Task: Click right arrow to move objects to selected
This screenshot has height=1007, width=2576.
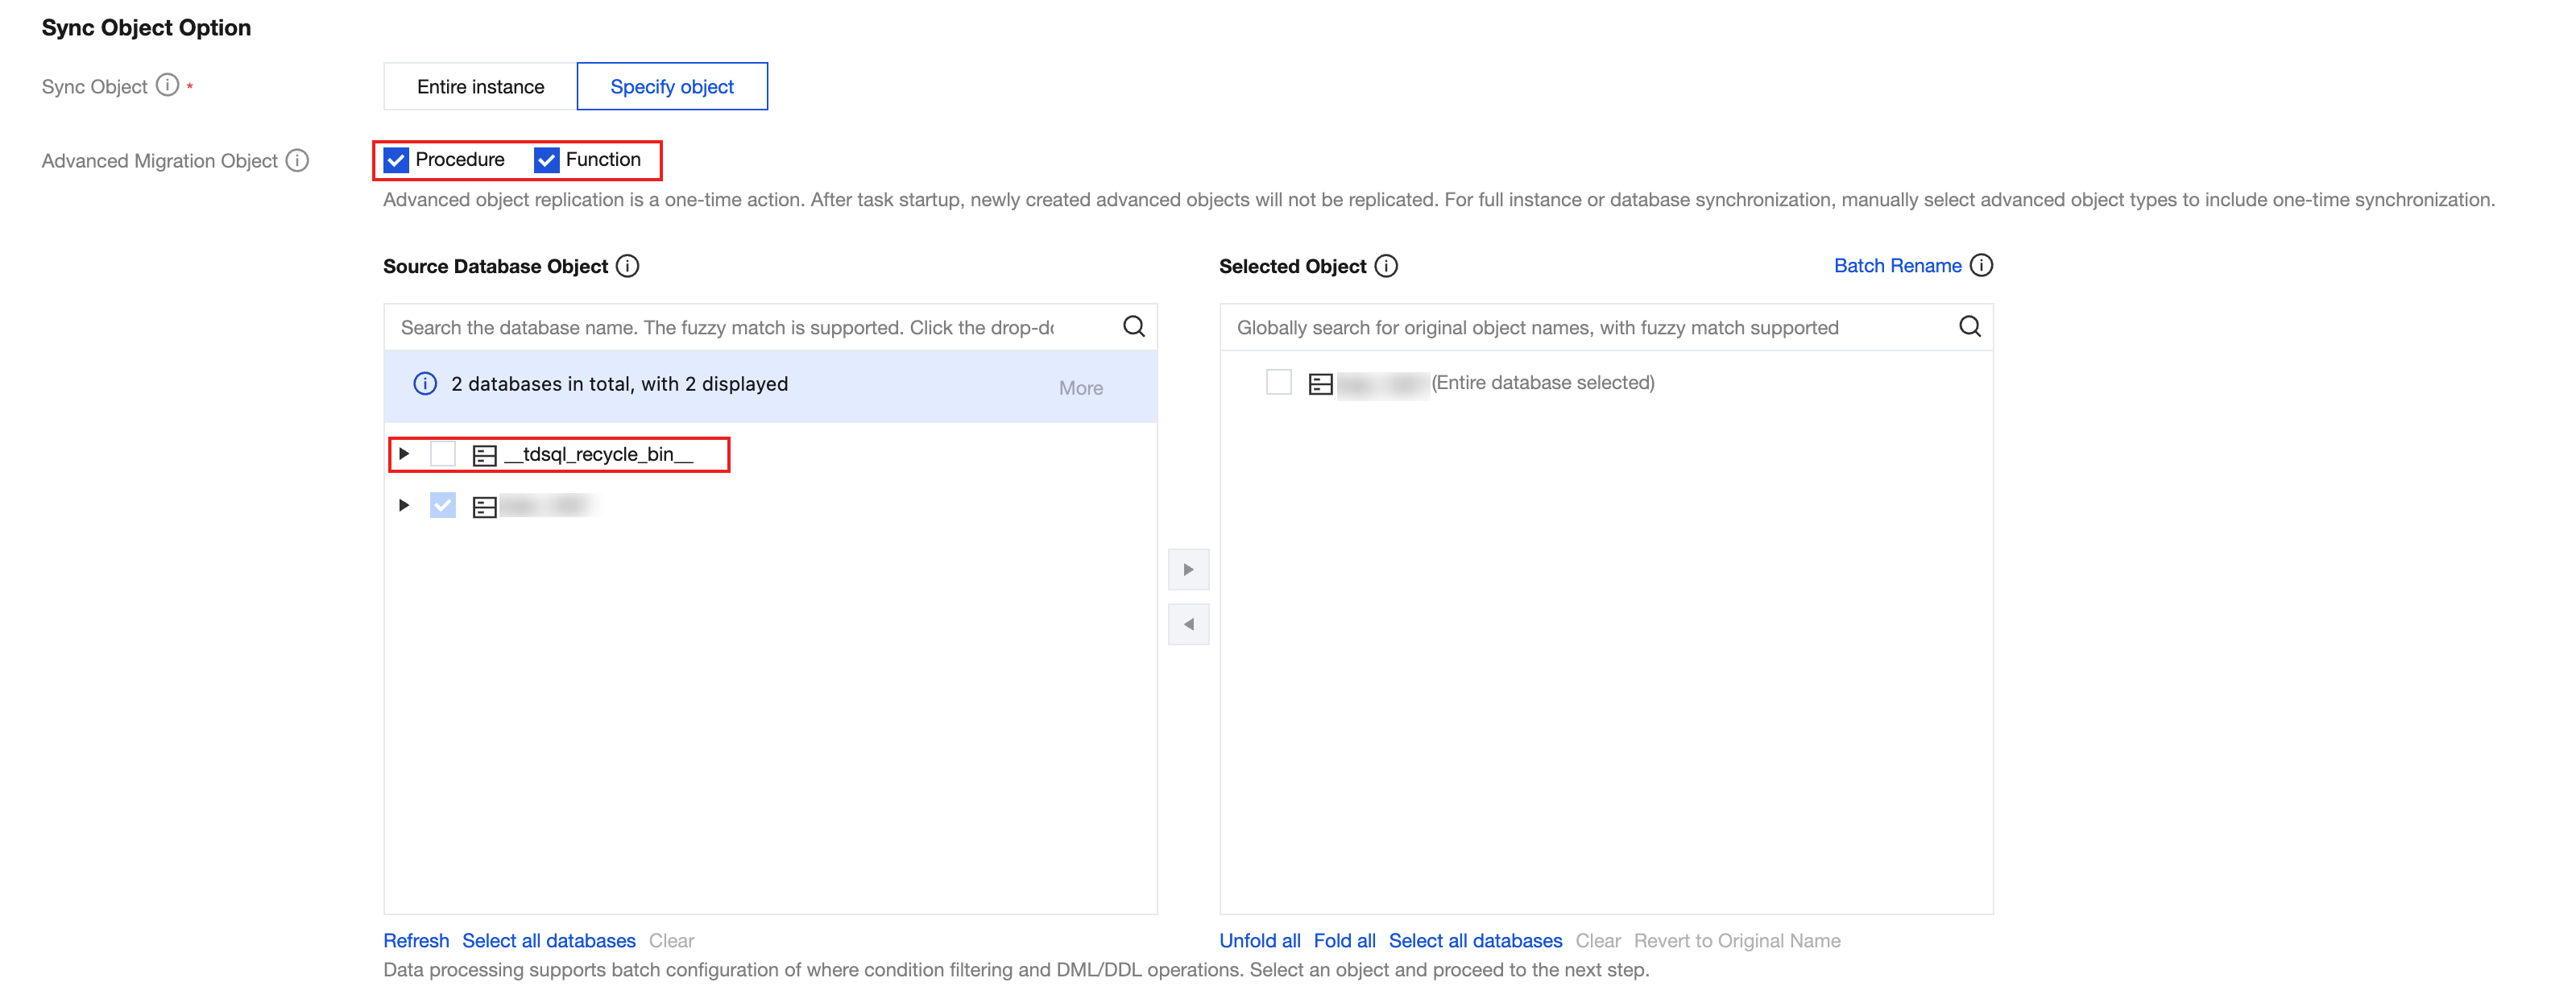Action: tap(1188, 570)
